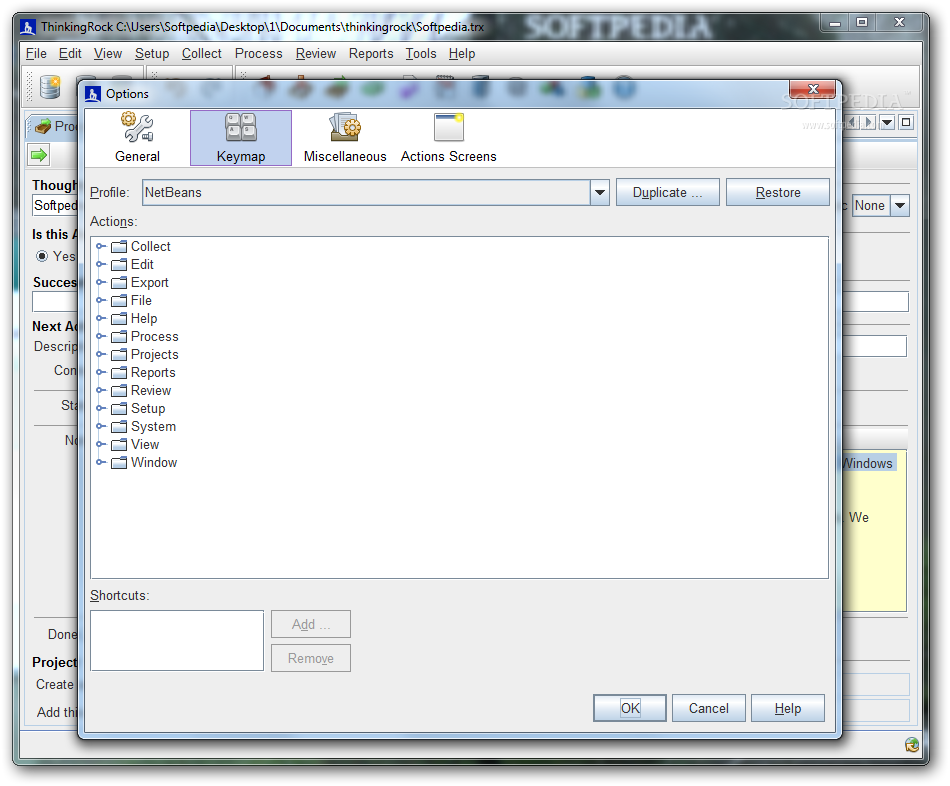Image resolution: width=950 pixels, height=786 pixels.
Task: Click the Help button in Options dialog
Action: click(x=788, y=708)
